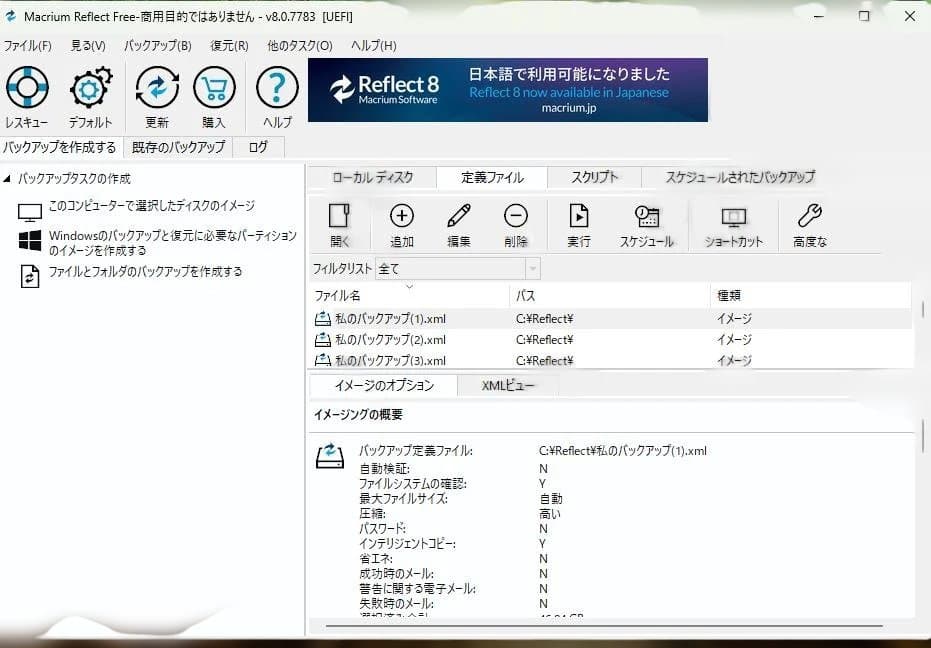
Task: Switch to the スクリプト tab
Action: 595,176
